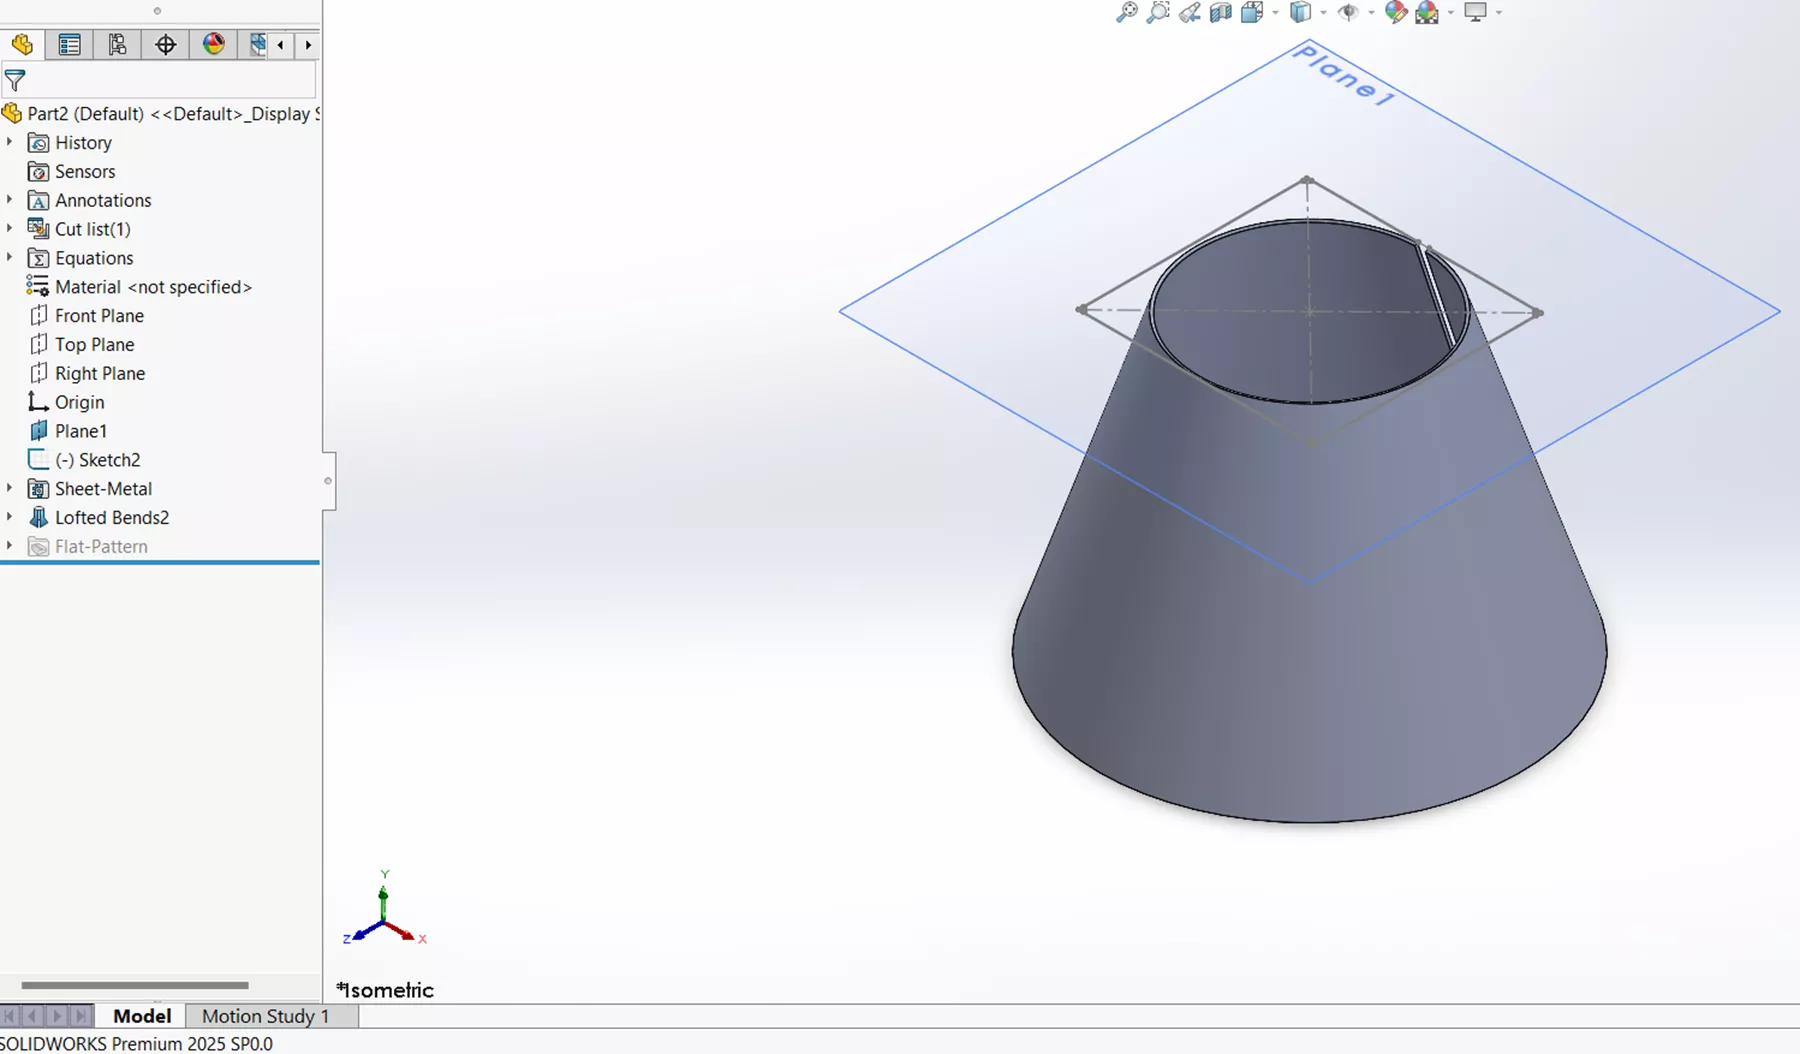Show more manager tabs with right arrow
This screenshot has width=1800, height=1054.
[x=308, y=44]
